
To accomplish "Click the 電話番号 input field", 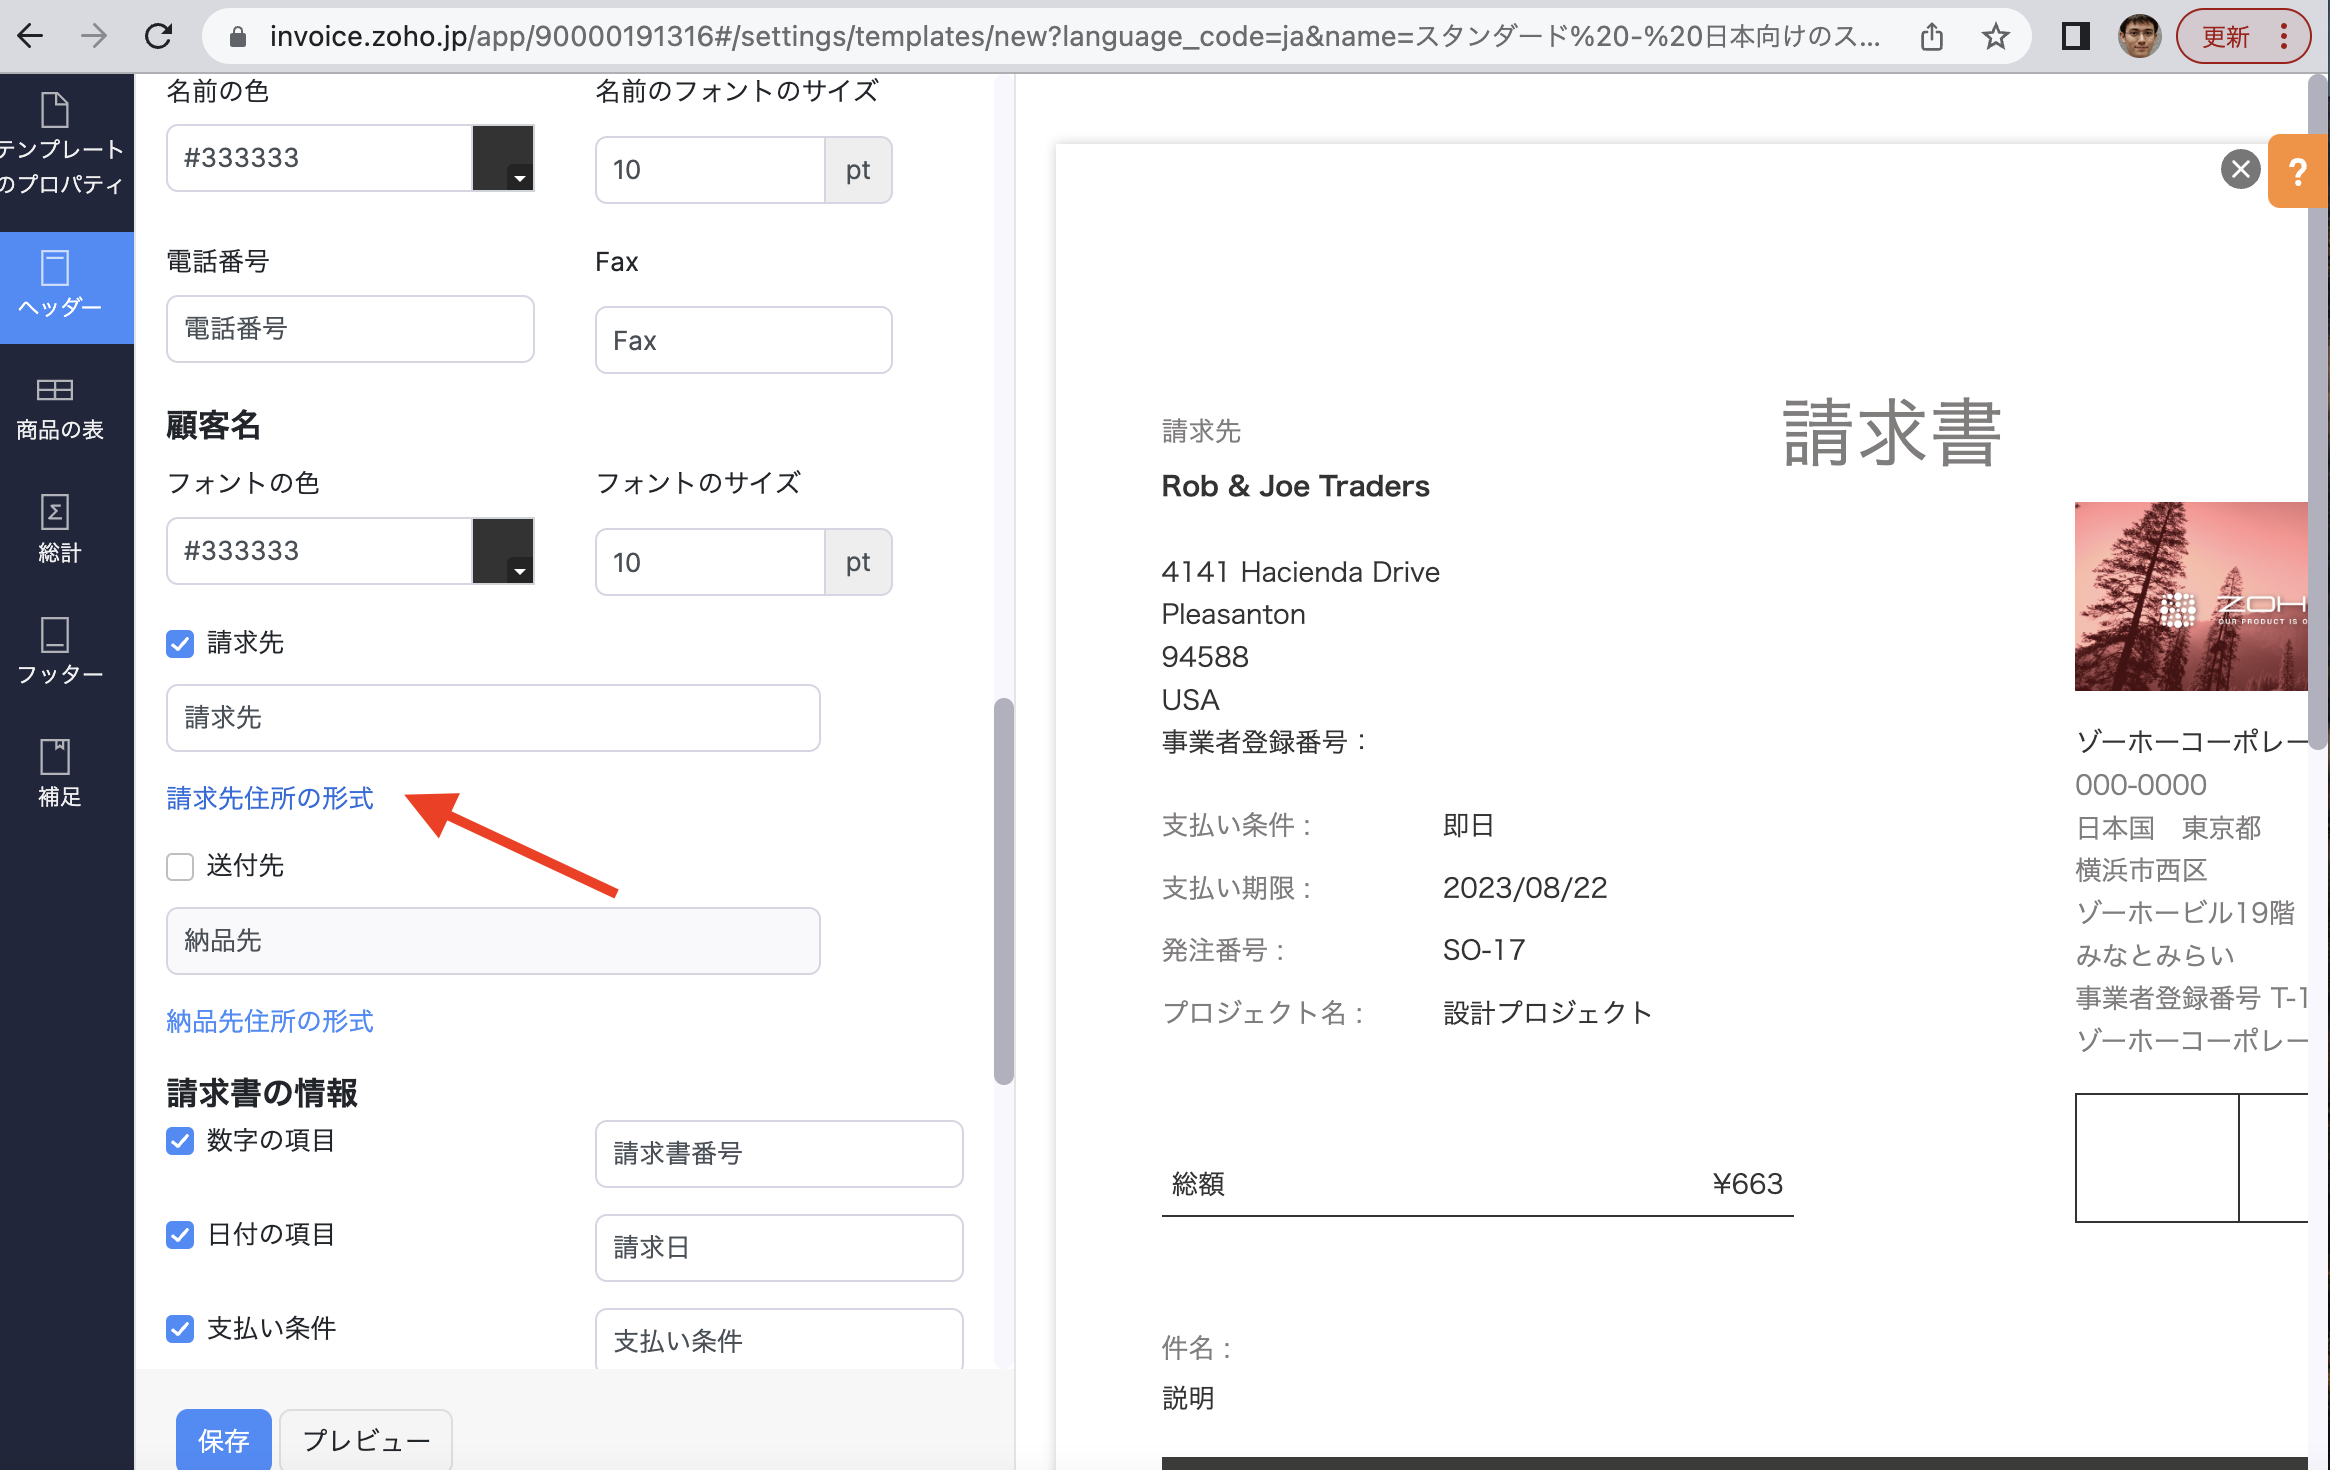I will coord(350,329).
